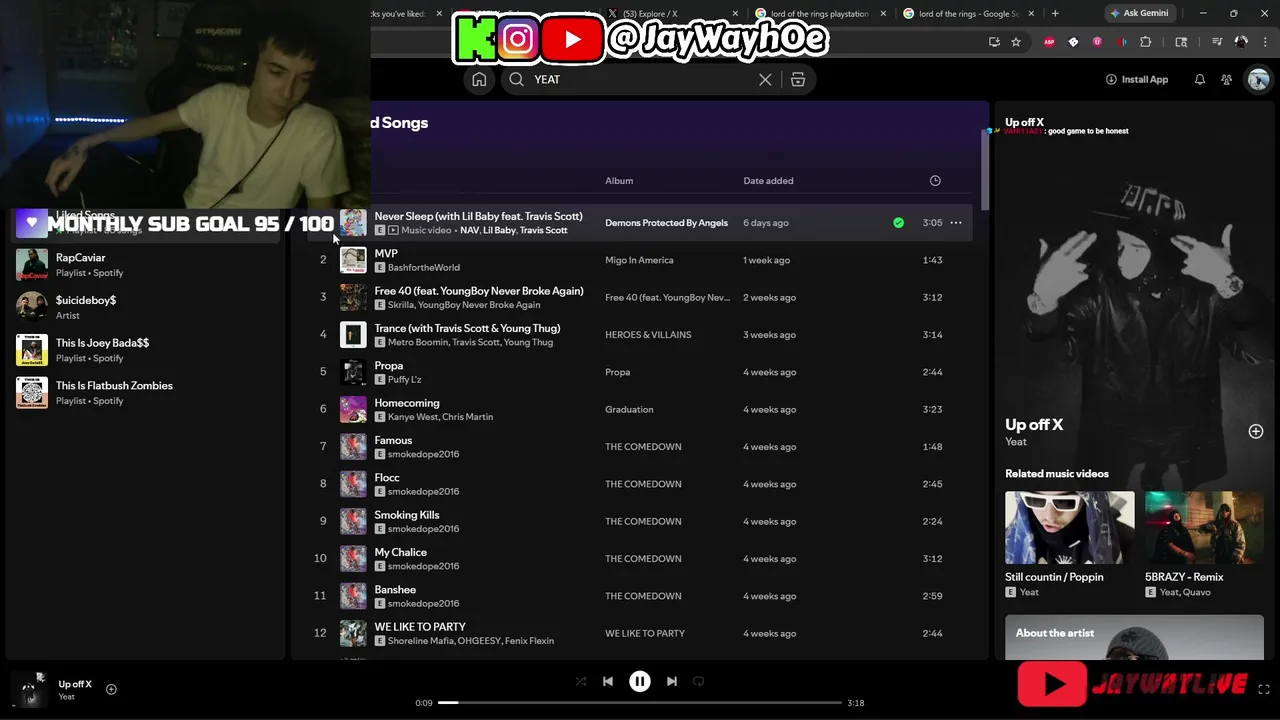The width and height of the screenshot is (1280, 720).
Task: Go back to previous track
Action: (x=608, y=681)
